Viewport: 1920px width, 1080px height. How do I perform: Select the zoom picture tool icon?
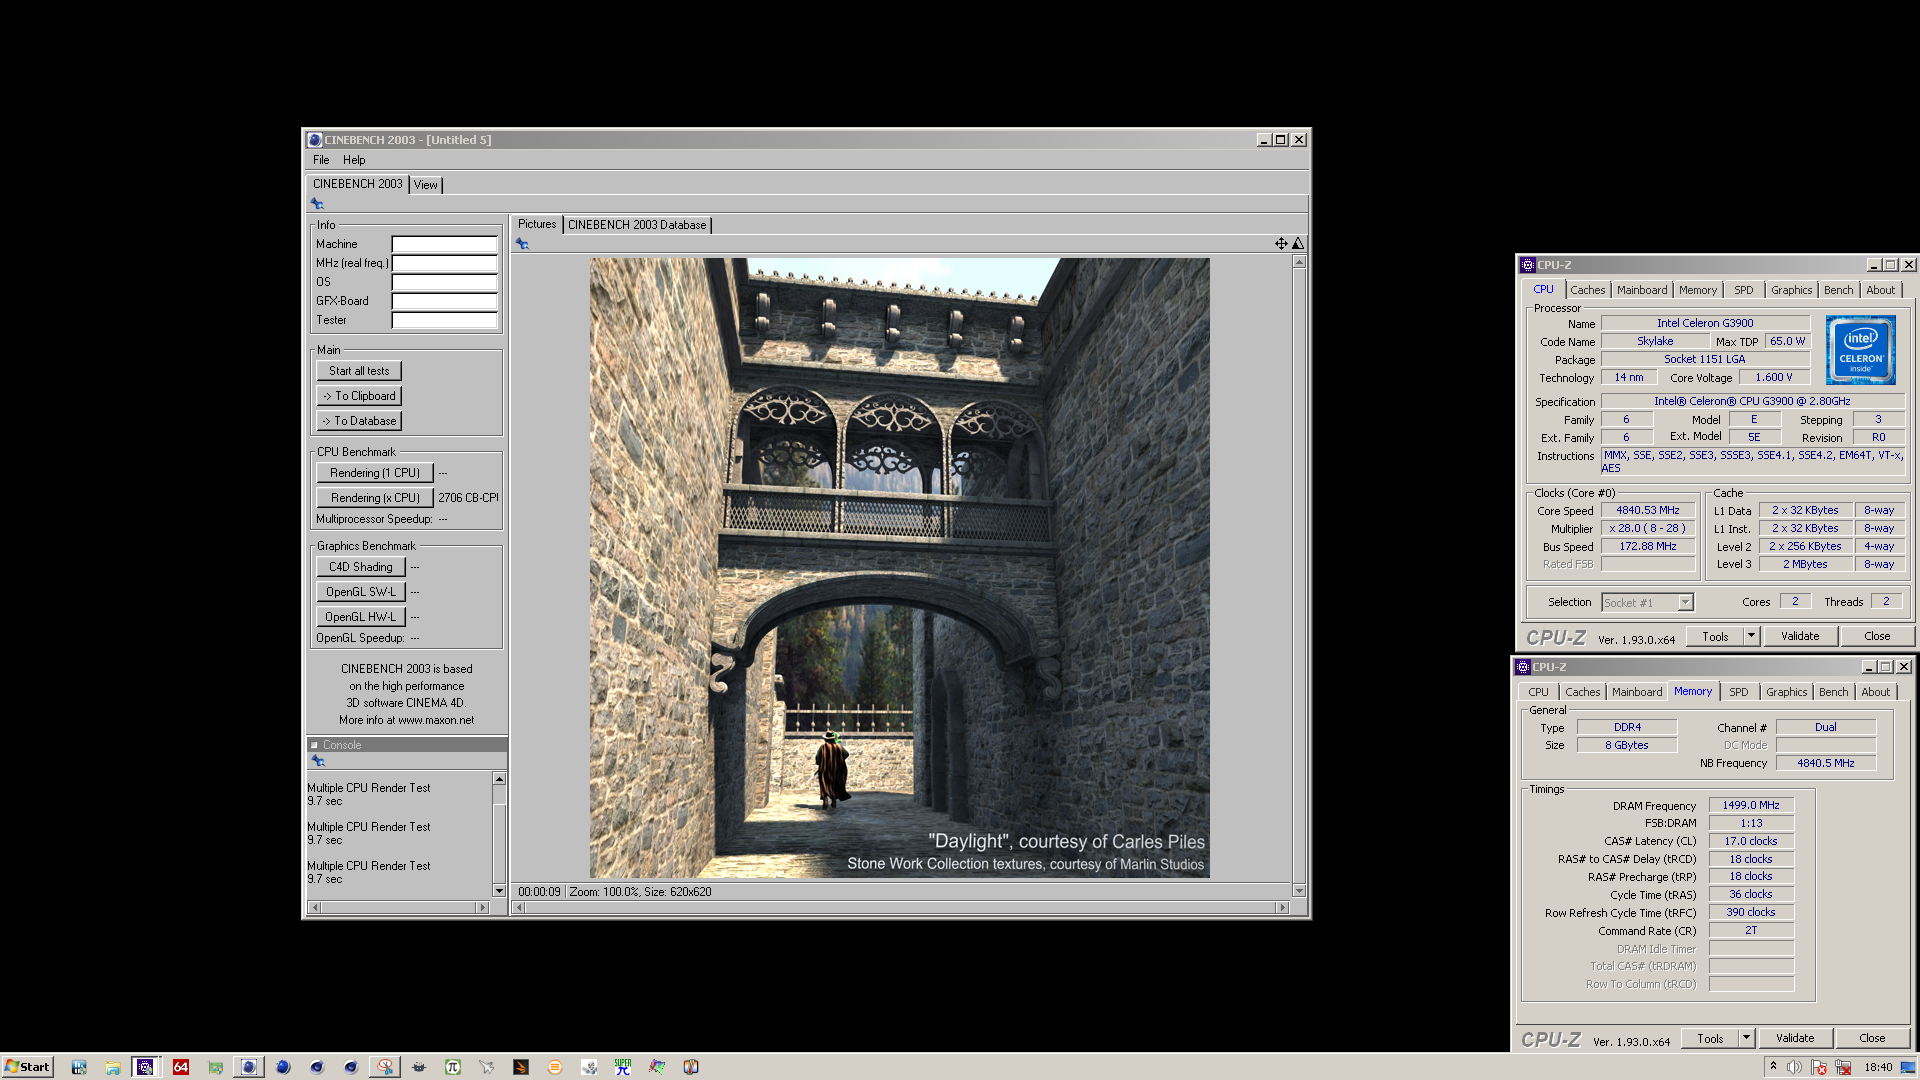pyautogui.click(x=1298, y=244)
